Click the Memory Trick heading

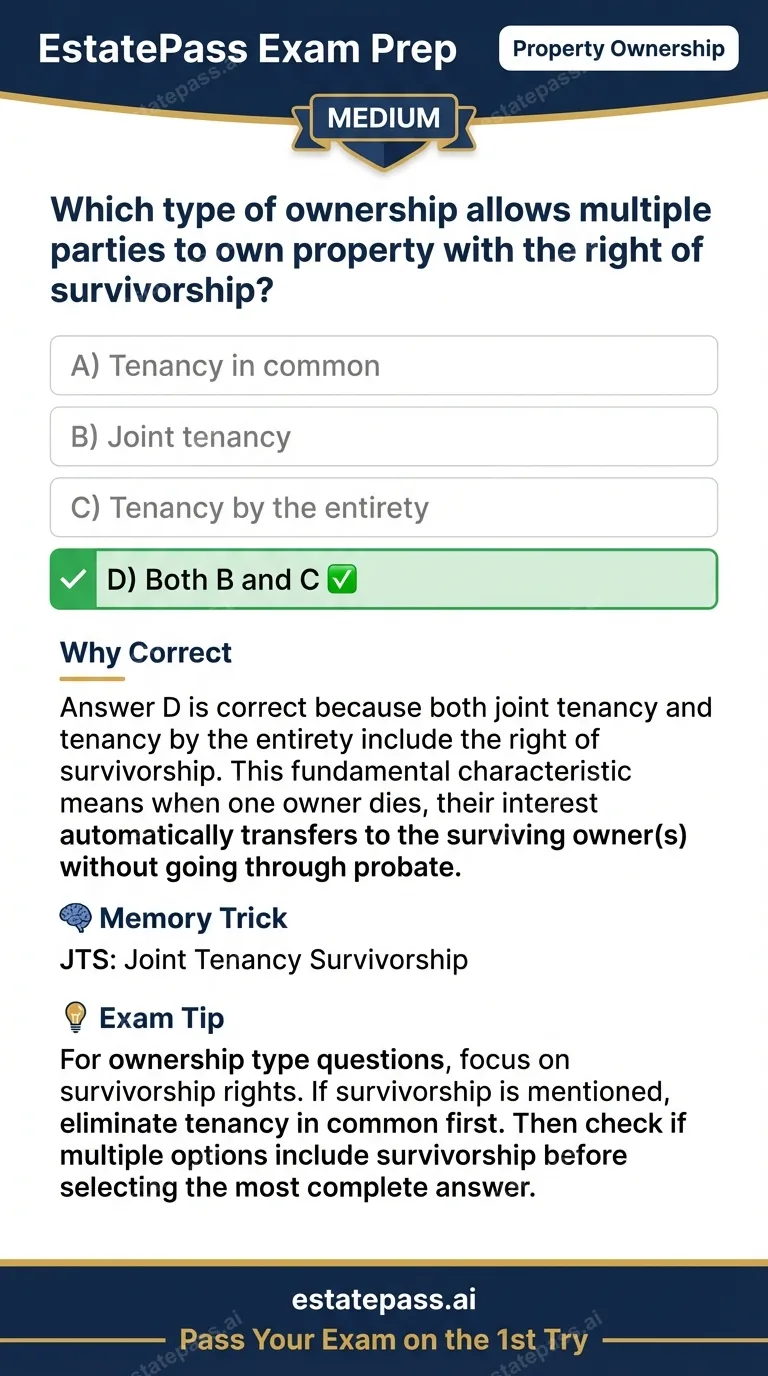click(193, 918)
